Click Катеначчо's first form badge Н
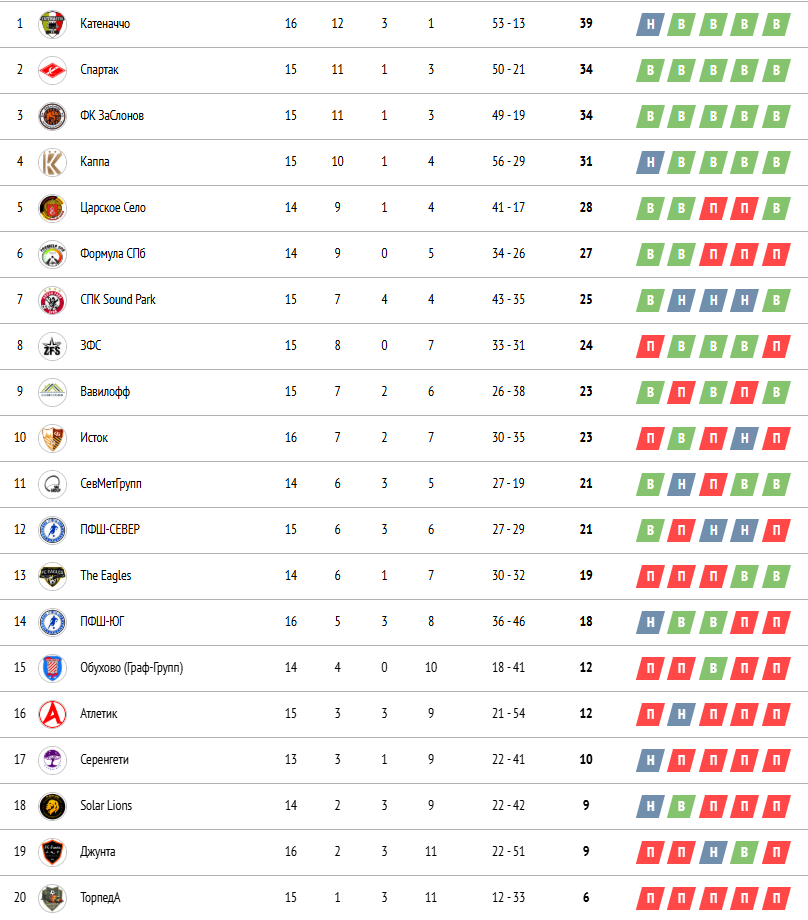Viewport: 808px width, 920px height. click(650, 25)
